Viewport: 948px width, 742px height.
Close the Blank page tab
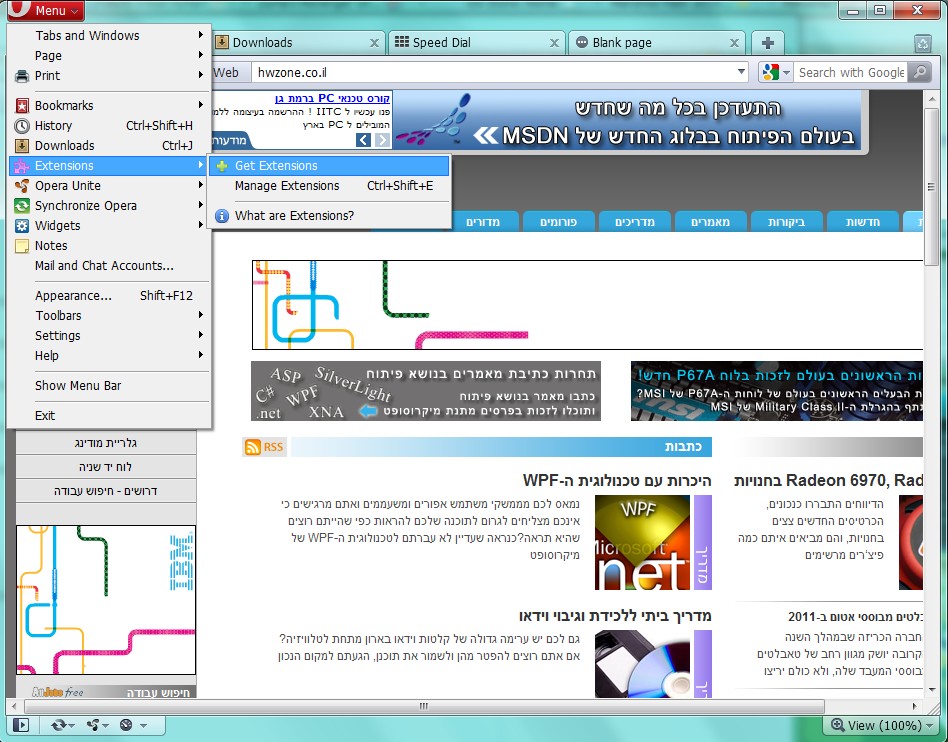[x=734, y=43]
